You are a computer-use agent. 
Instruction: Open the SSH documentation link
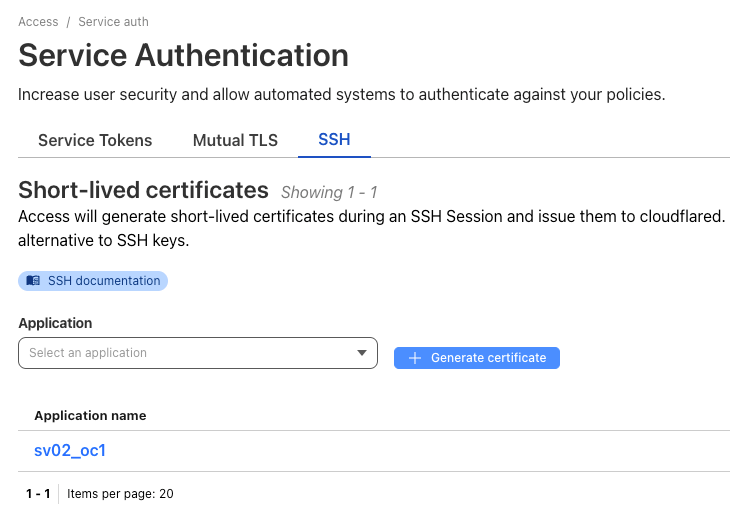click(x=93, y=281)
